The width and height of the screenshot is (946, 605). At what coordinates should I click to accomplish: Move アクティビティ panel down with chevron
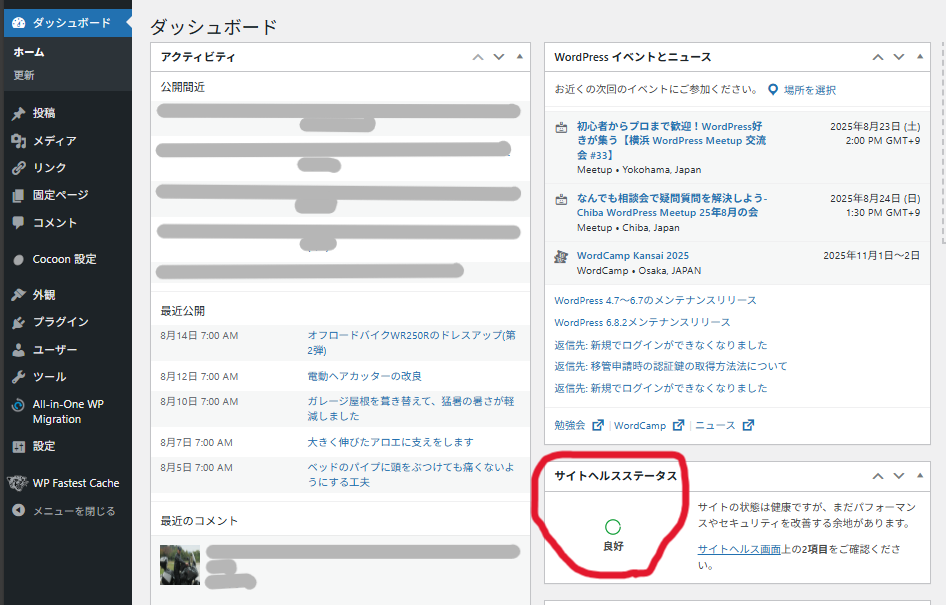pyautogui.click(x=498, y=57)
